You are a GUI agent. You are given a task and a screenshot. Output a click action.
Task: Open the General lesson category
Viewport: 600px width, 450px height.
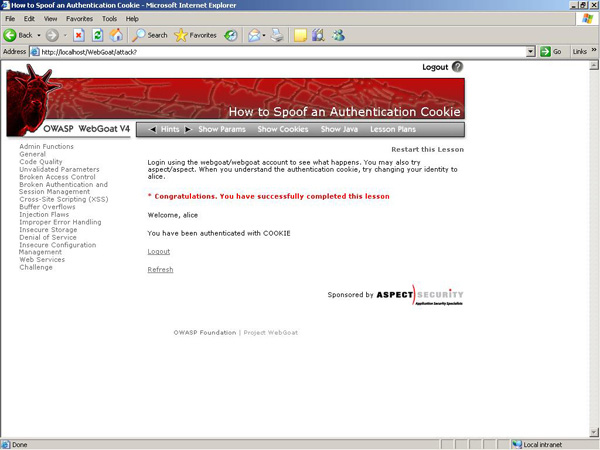33,154
